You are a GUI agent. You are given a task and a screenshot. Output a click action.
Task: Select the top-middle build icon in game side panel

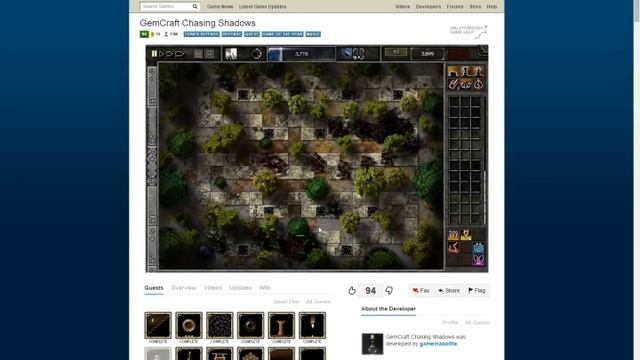[466, 71]
